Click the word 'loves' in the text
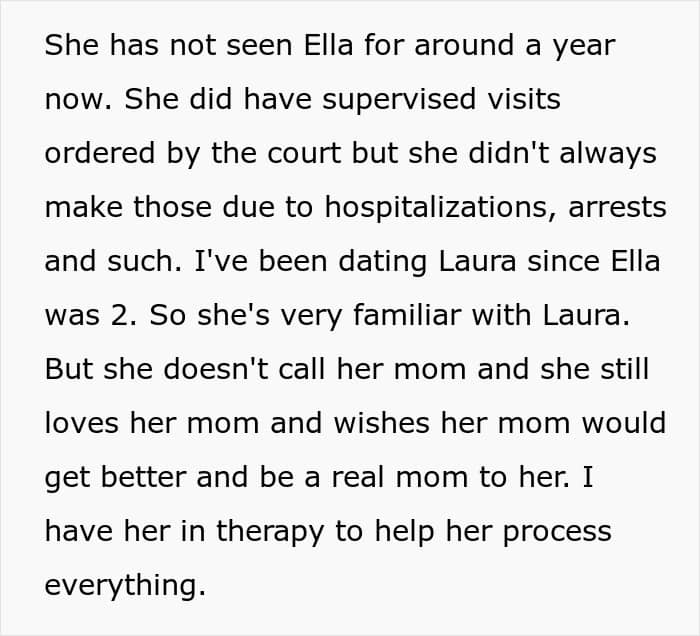Screen dimensions: 700x636 (82, 422)
